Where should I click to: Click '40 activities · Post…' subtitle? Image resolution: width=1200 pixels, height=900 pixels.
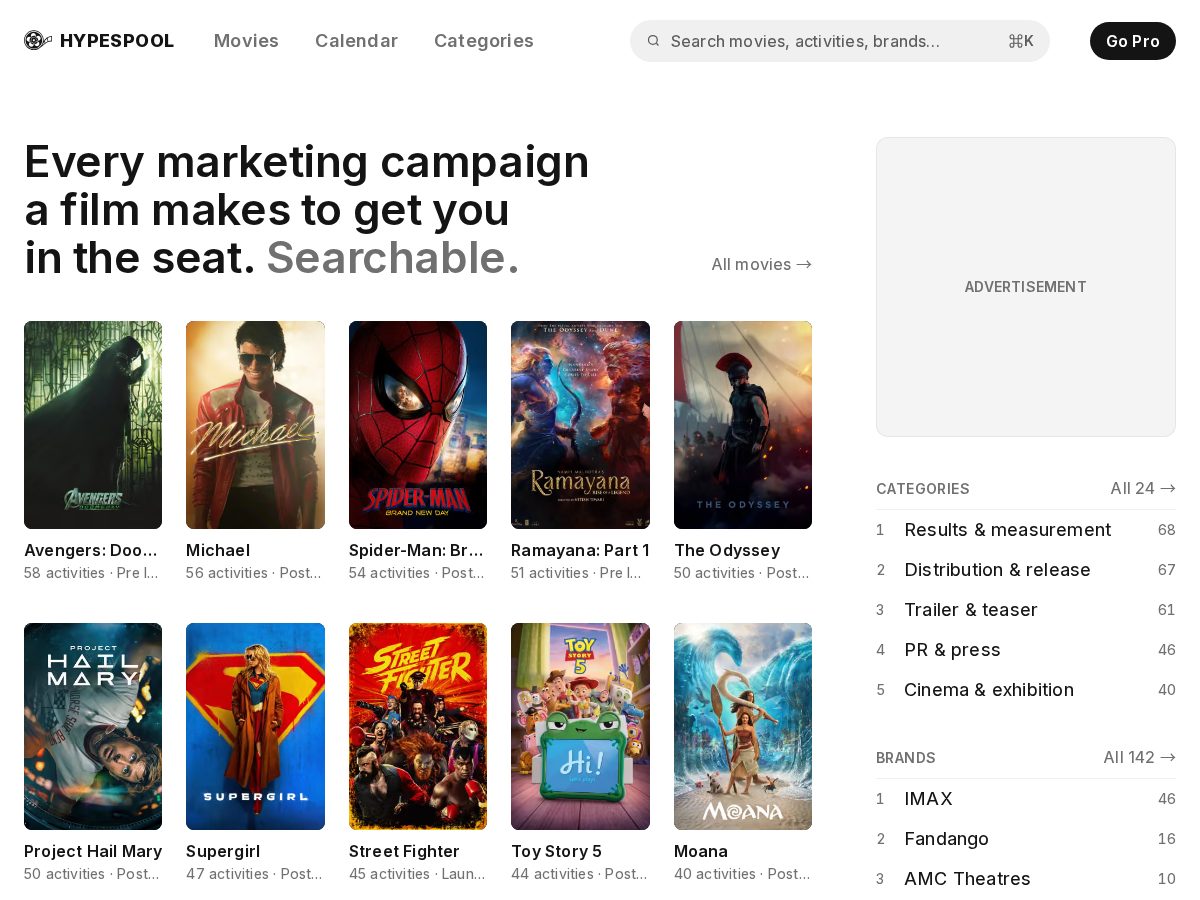point(742,874)
